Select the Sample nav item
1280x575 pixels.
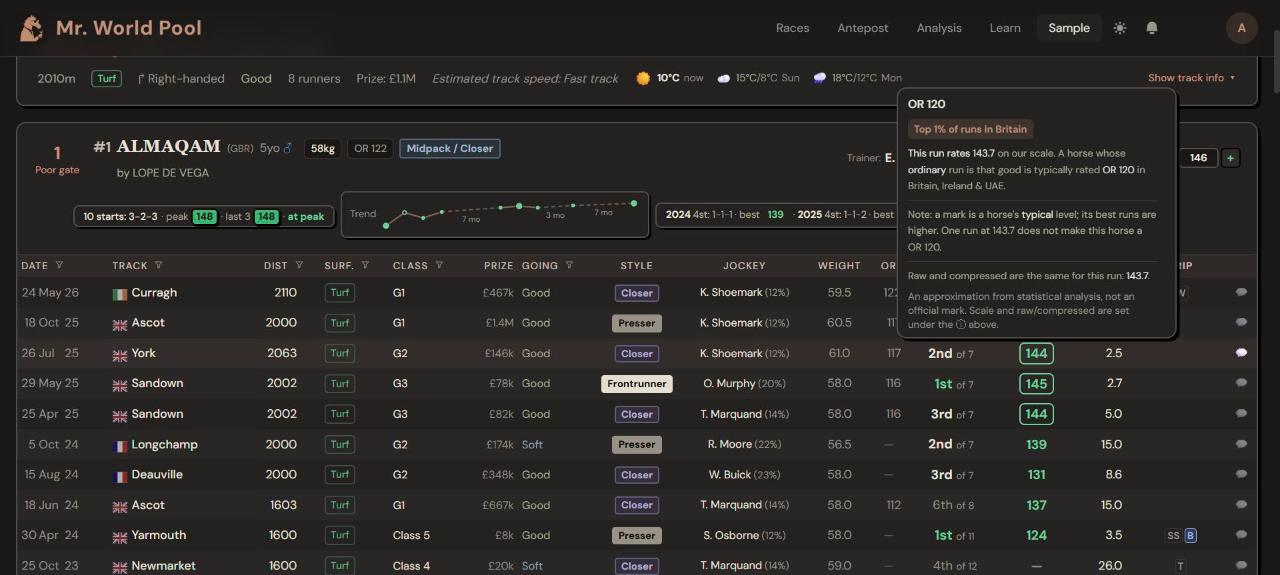tap(1069, 28)
